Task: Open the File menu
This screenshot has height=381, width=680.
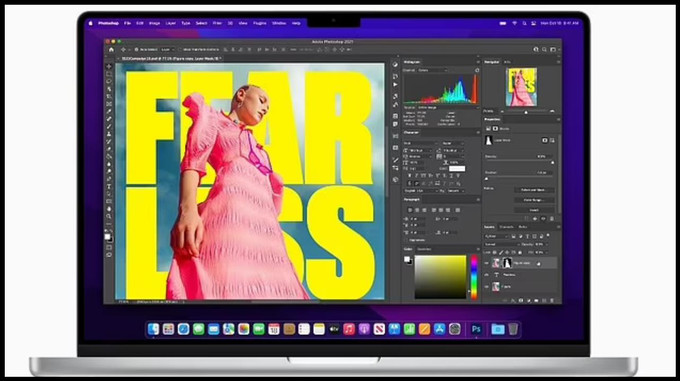Action: 128,23
